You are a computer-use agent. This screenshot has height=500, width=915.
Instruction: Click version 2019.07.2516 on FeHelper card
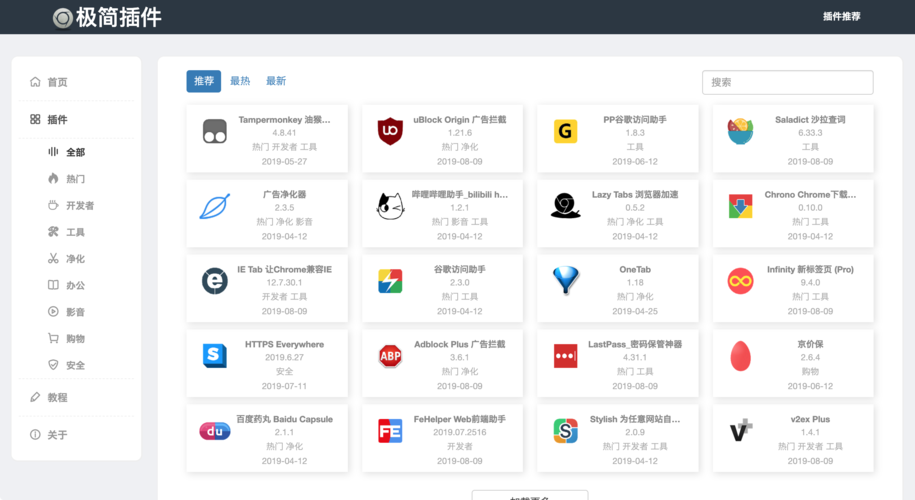(x=460, y=432)
